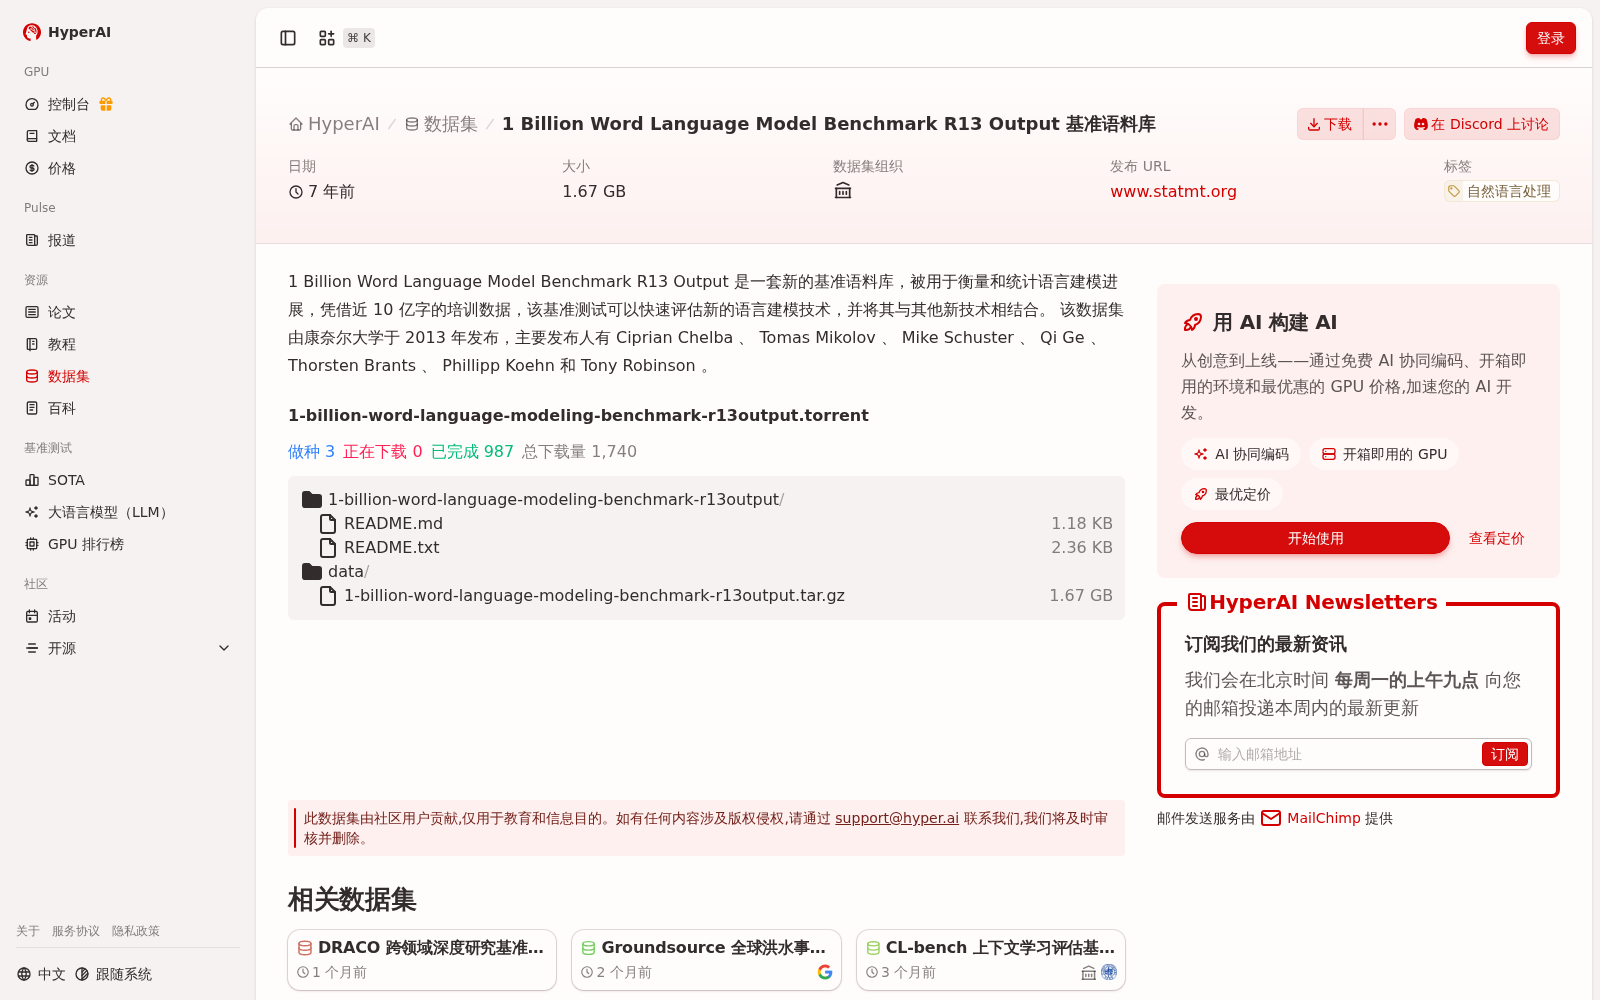The image size is (1600, 1000).
Task: Click the HyperAI Newsletters heading
Action: pyautogui.click(x=1312, y=602)
